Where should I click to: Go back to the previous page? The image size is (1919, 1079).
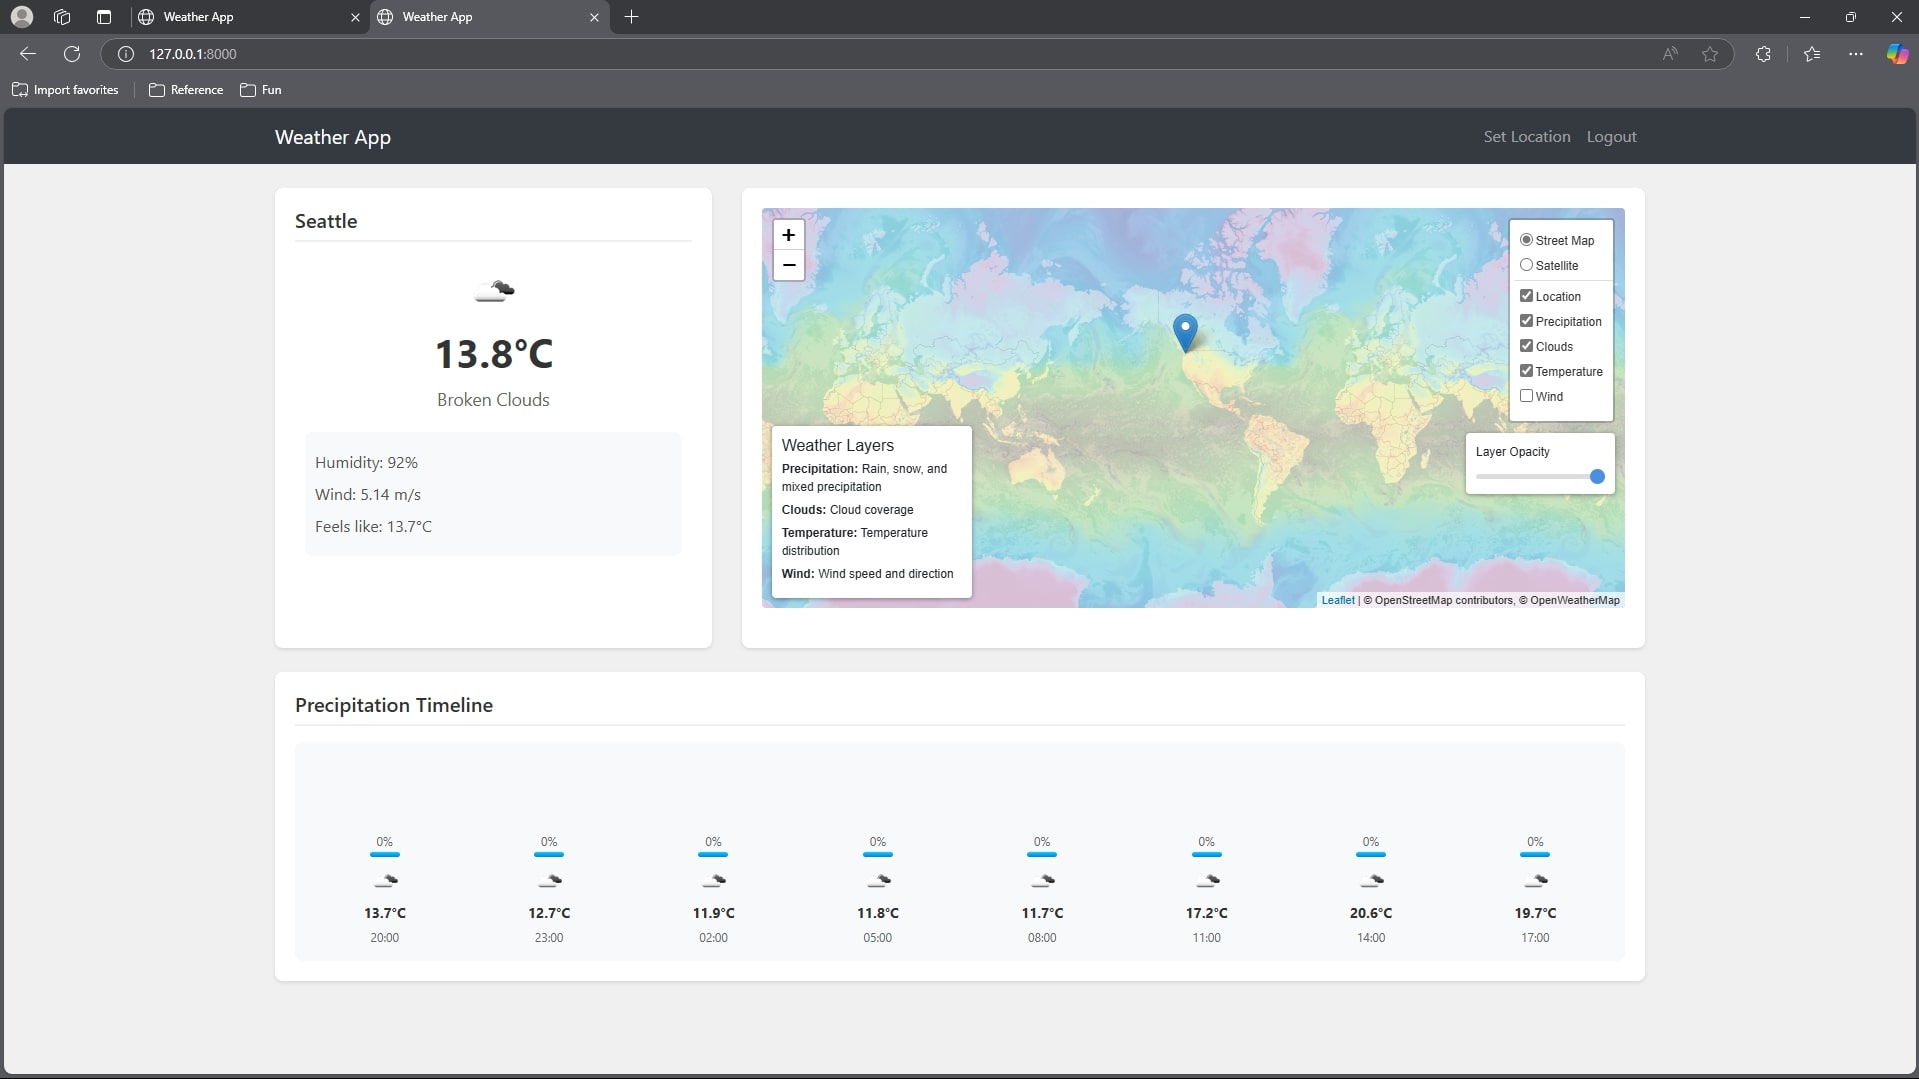(28, 54)
